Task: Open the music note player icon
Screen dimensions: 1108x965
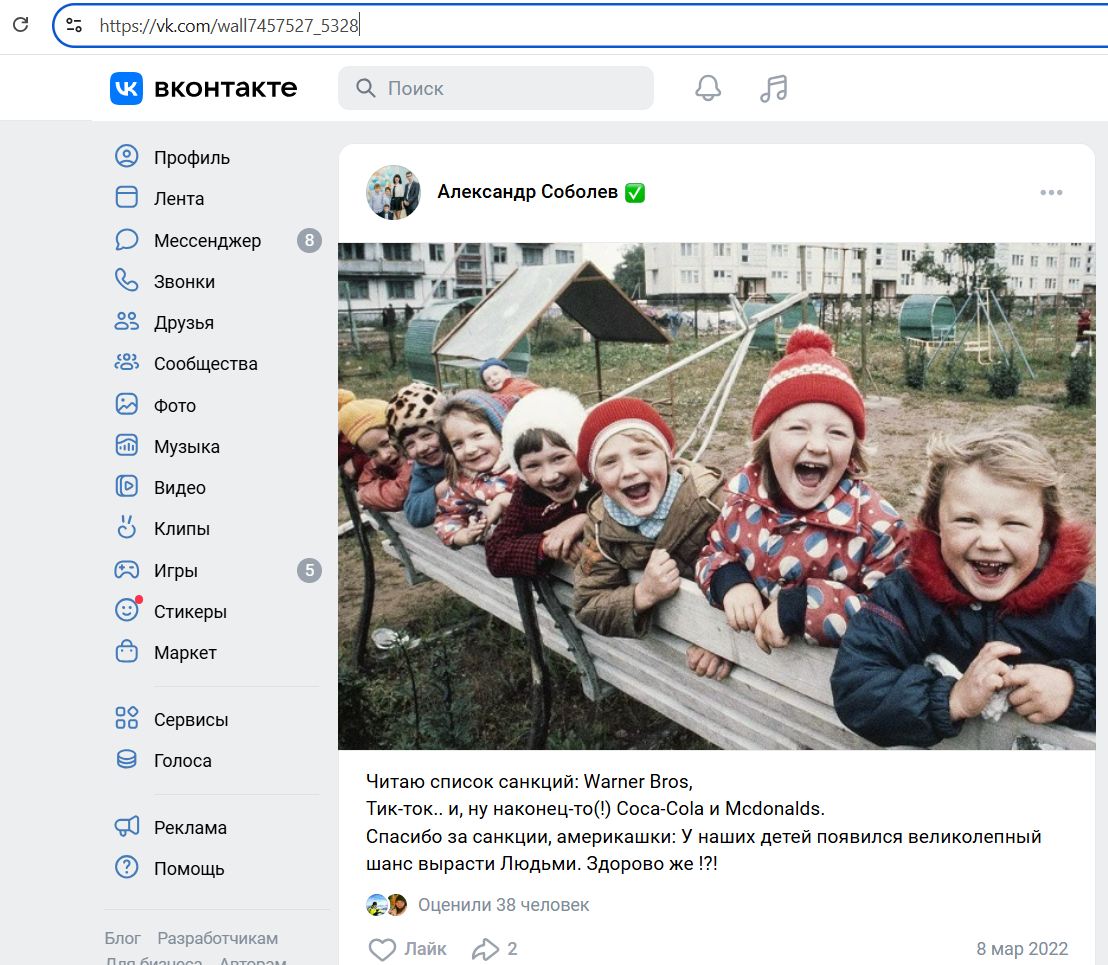Action: point(773,88)
